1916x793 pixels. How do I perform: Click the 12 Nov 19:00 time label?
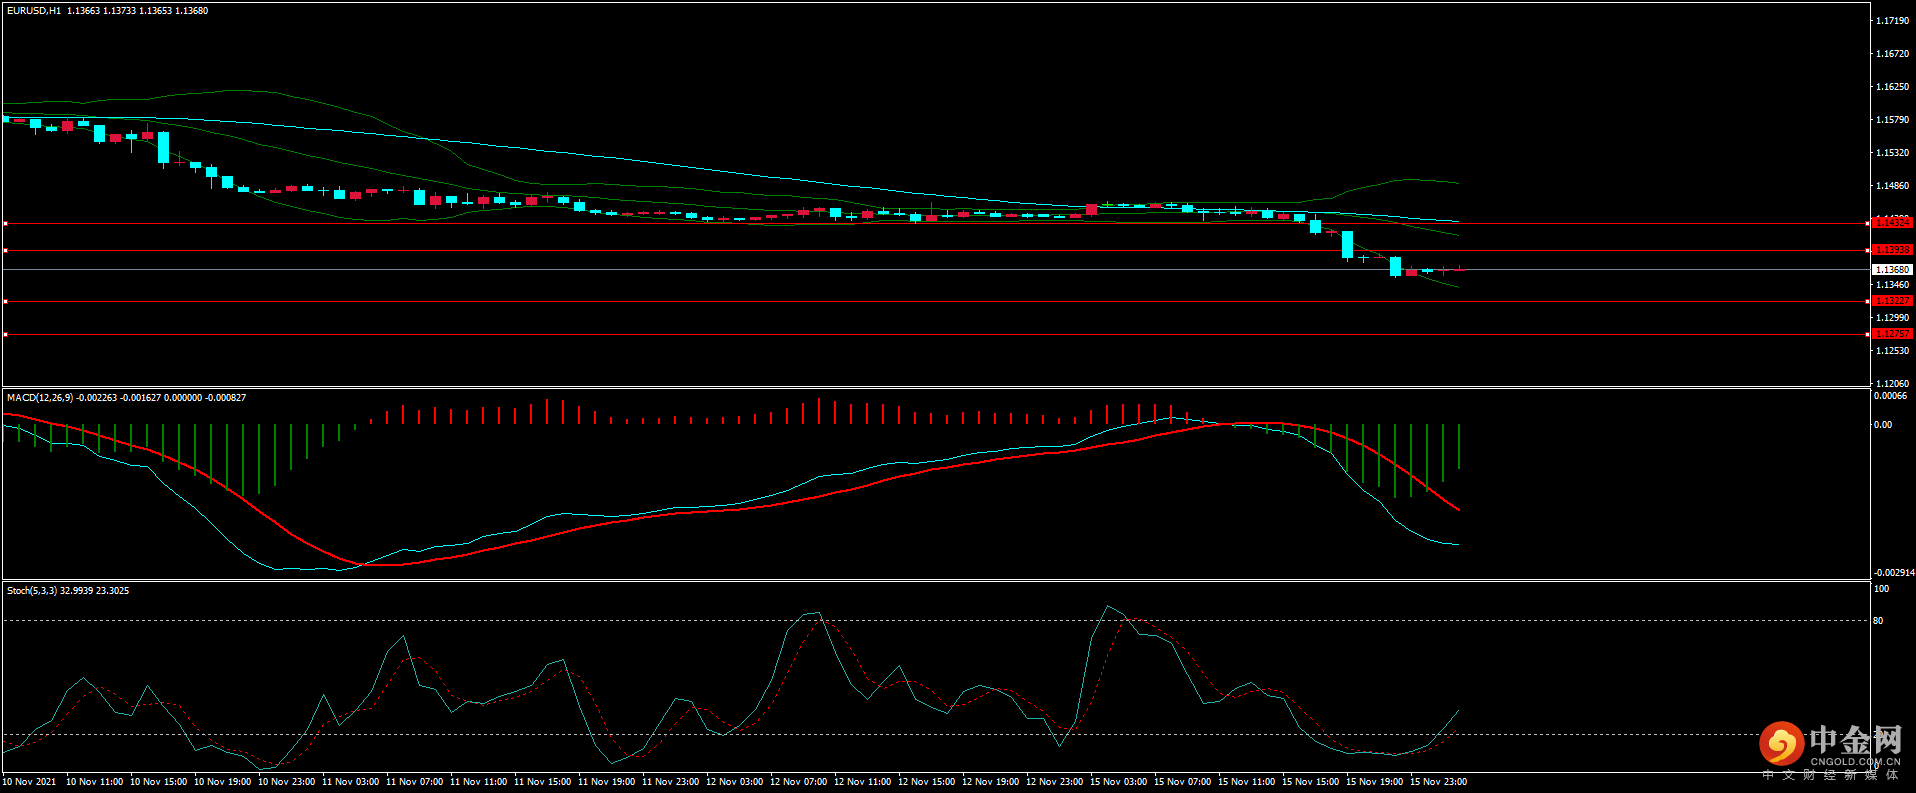click(x=990, y=782)
